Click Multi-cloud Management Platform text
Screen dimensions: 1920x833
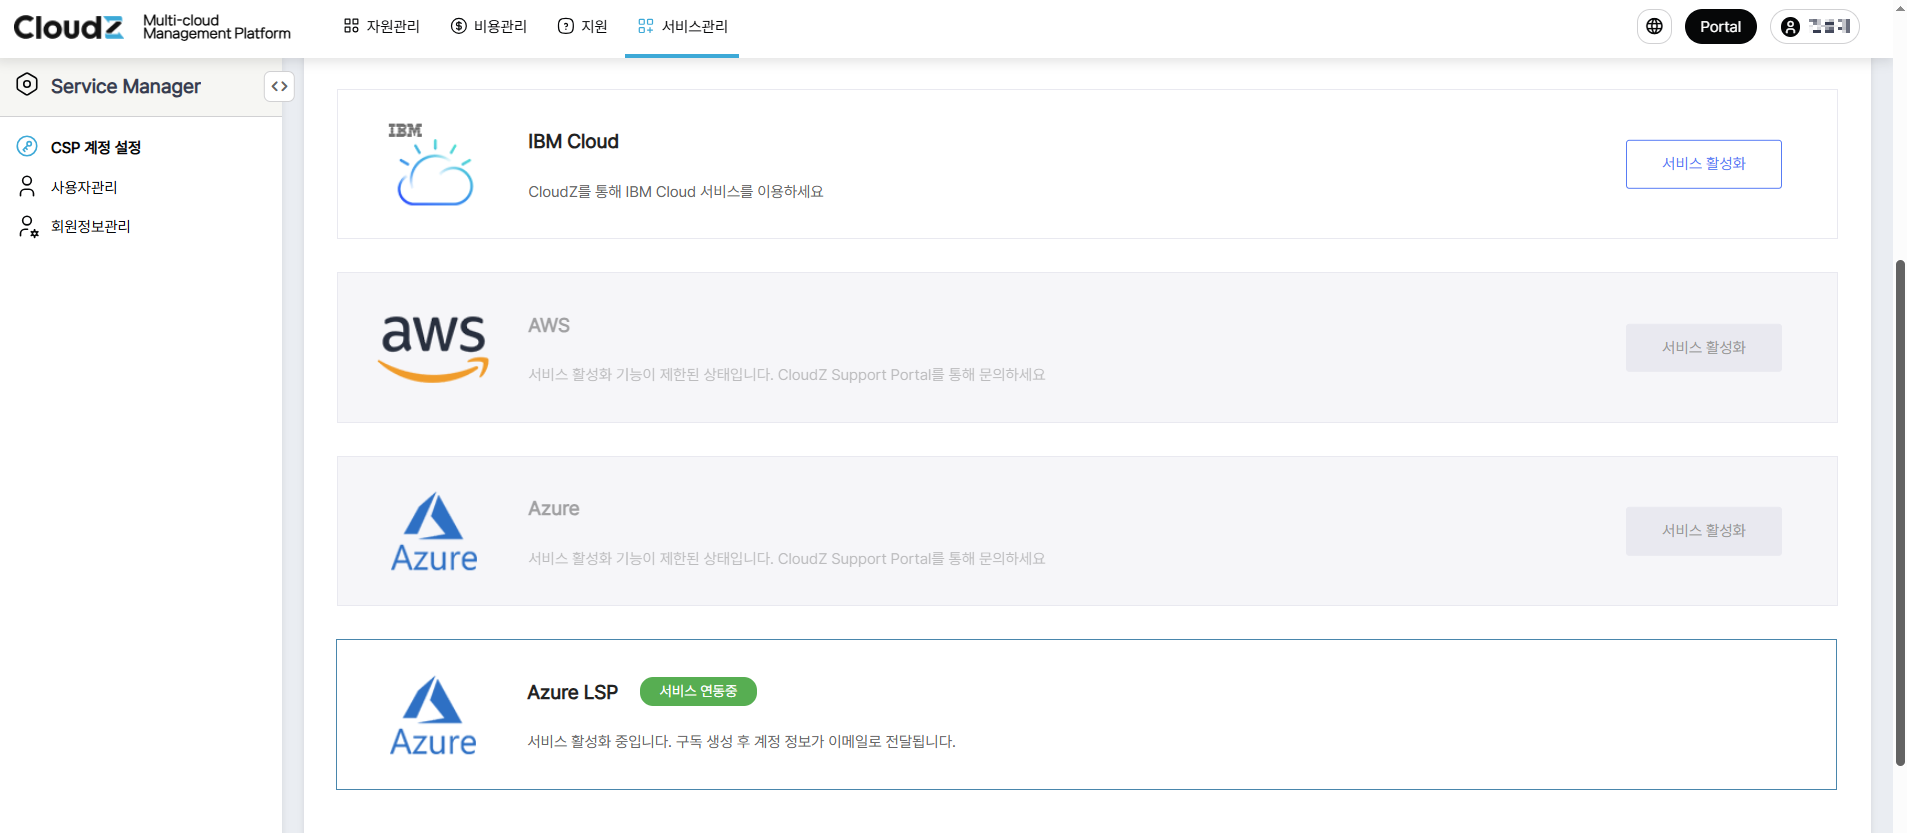click(217, 27)
